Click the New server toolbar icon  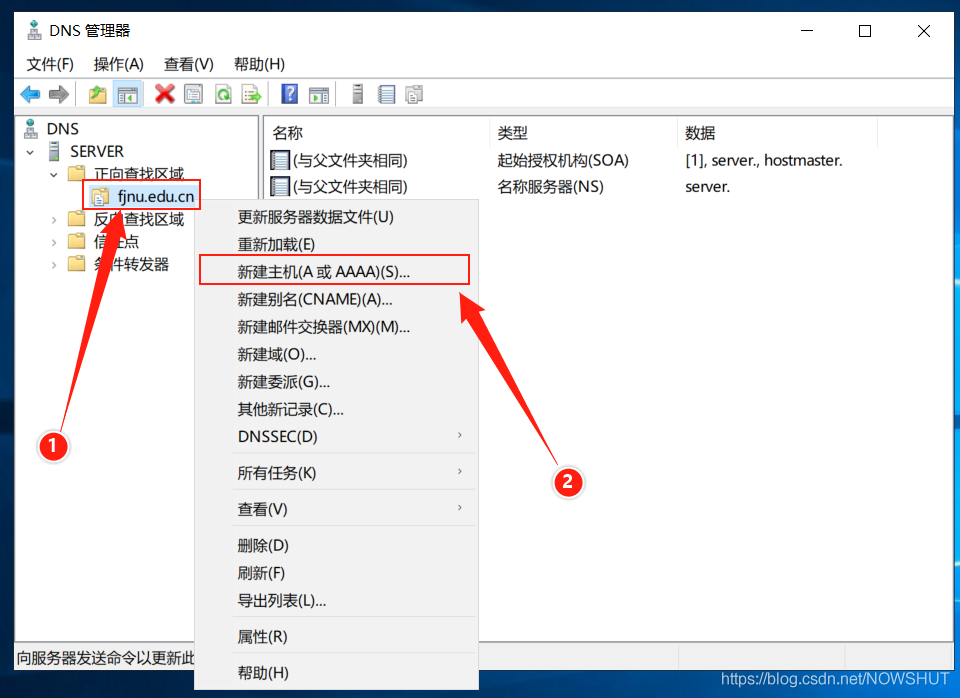(x=358, y=94)
